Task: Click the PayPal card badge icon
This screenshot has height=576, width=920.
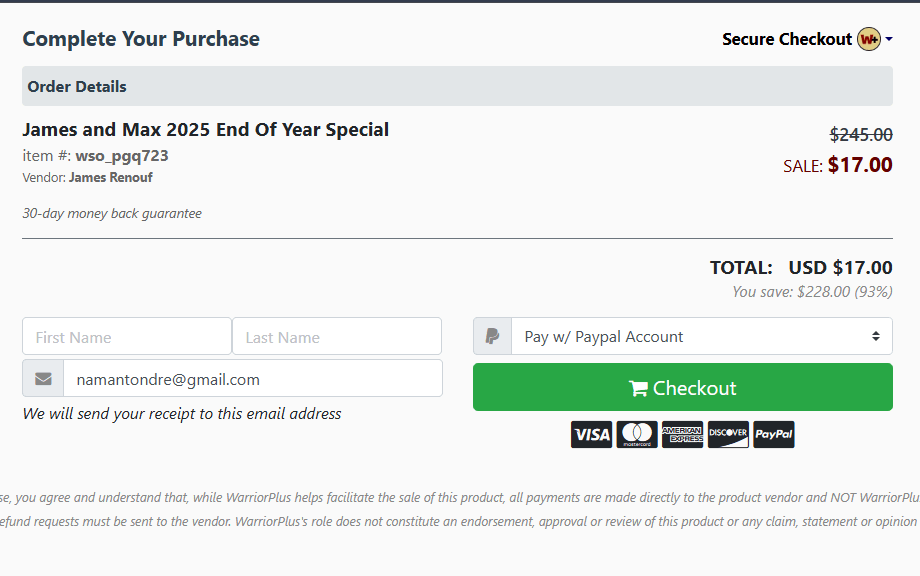Action: [x=773, y=434]
